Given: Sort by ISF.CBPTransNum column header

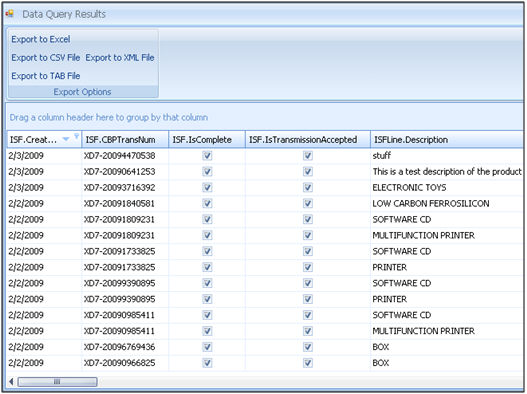Looking at the screenshot, I should pyautogui.click(x=125, y=140).
